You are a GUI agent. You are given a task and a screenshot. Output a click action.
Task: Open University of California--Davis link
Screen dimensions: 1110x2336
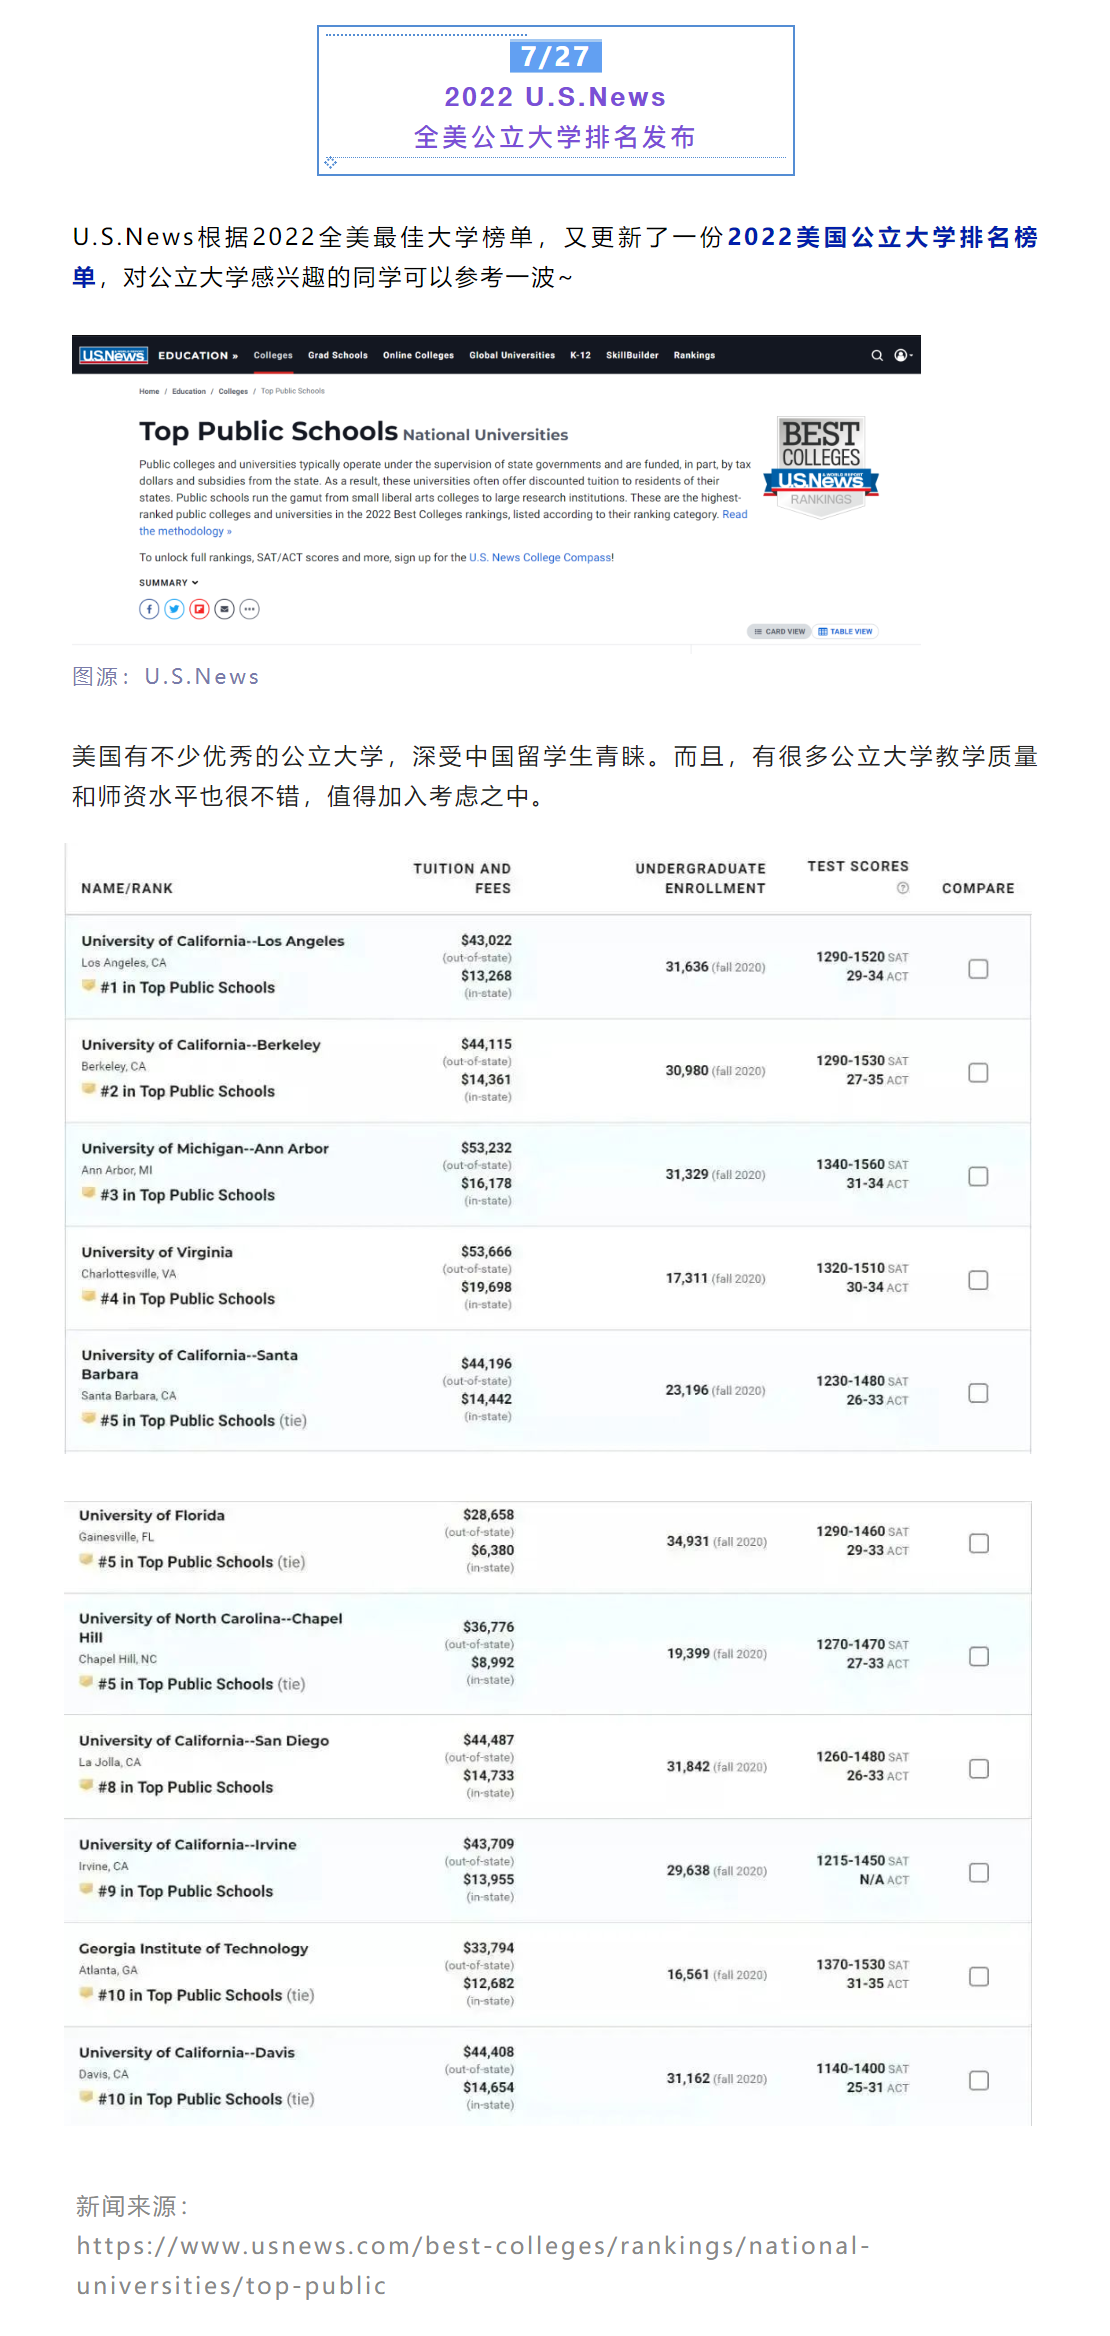[187, 2052]
